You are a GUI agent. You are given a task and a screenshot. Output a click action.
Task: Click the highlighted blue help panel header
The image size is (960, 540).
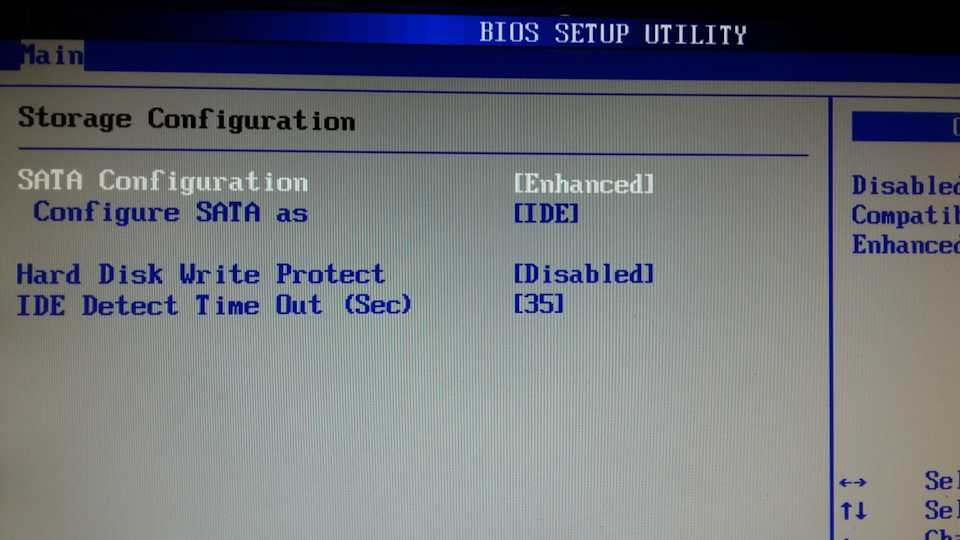click(906, 126)
